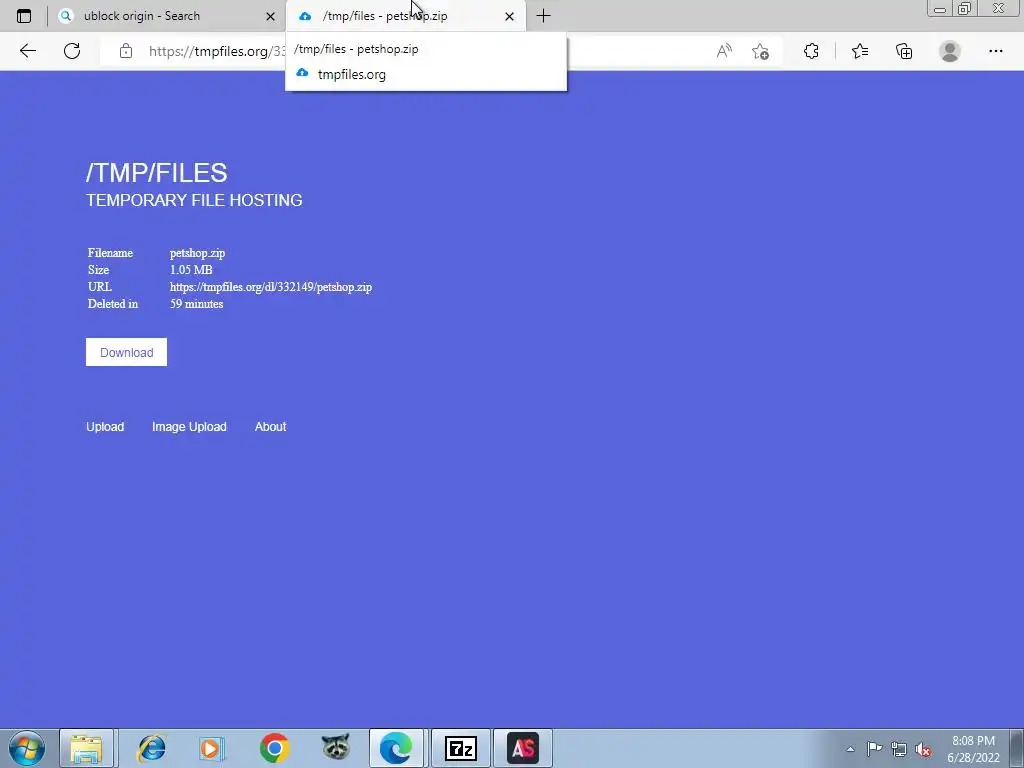Open the muted volume tray icon
This screenshot has width=1024, height=768.
(923, 749)
